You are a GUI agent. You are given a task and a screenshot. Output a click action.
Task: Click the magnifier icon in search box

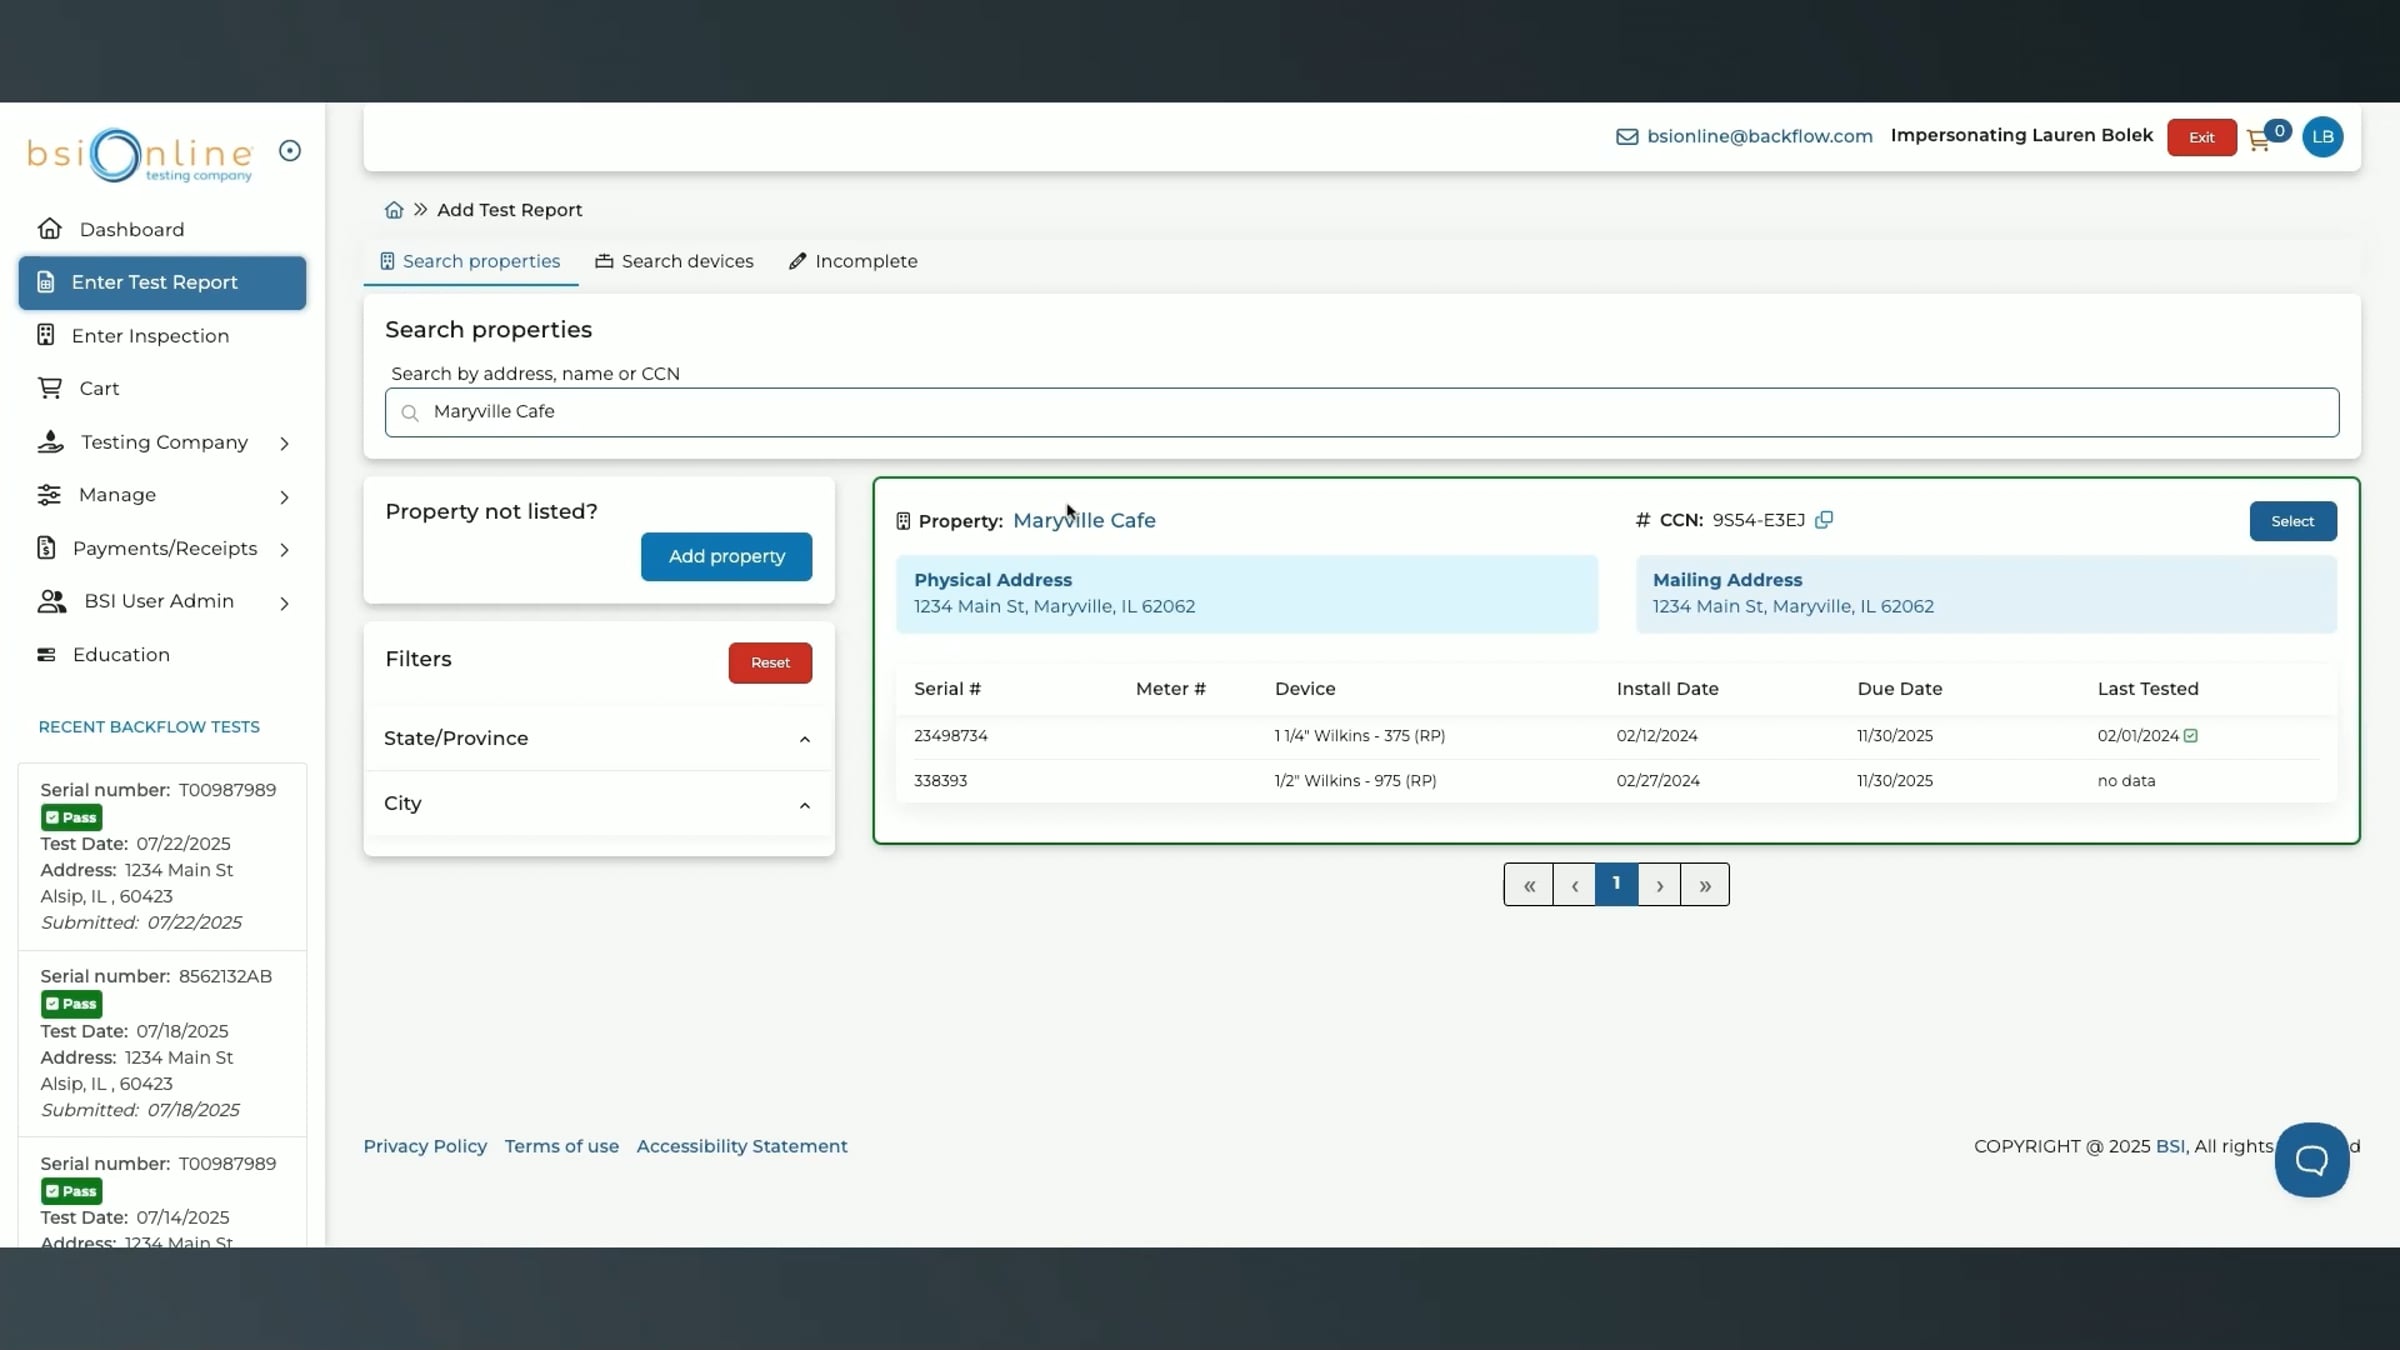409,412
